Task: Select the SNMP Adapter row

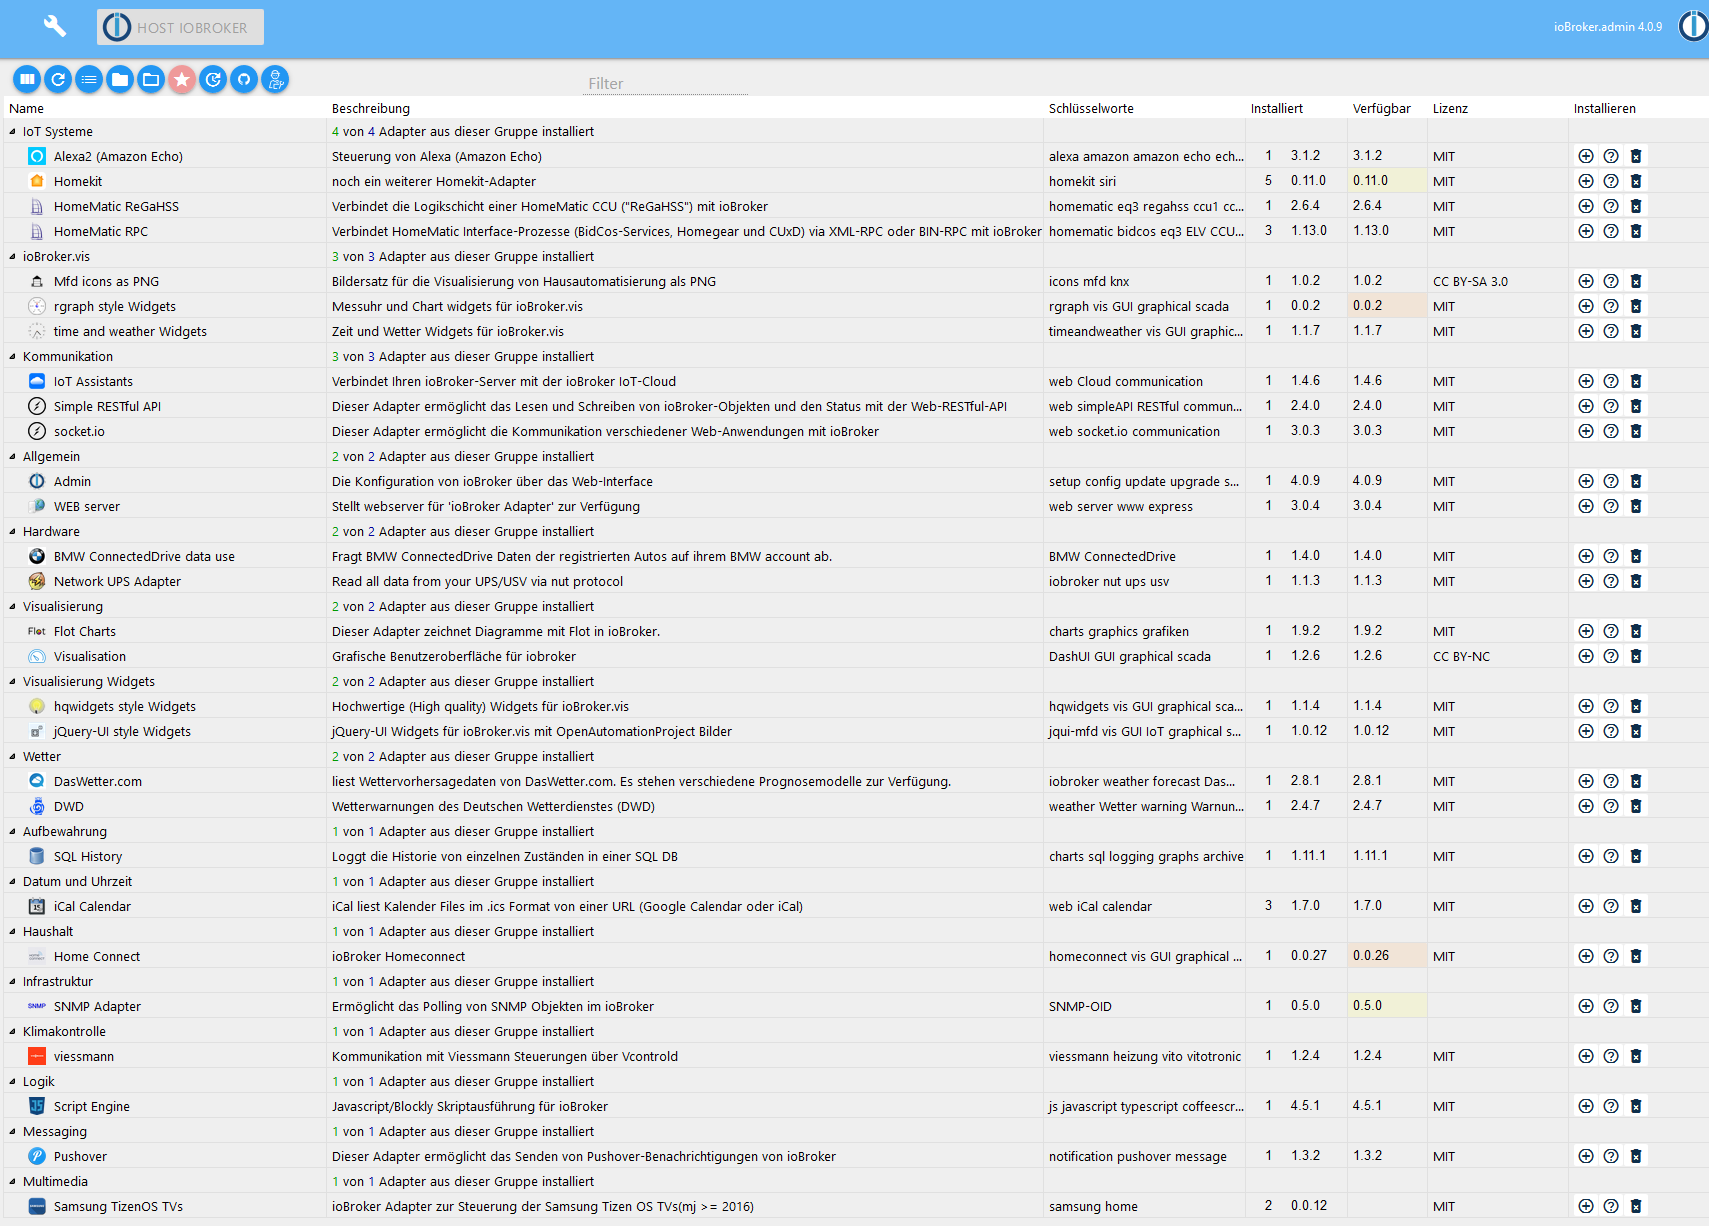Action: (854, 1006)
